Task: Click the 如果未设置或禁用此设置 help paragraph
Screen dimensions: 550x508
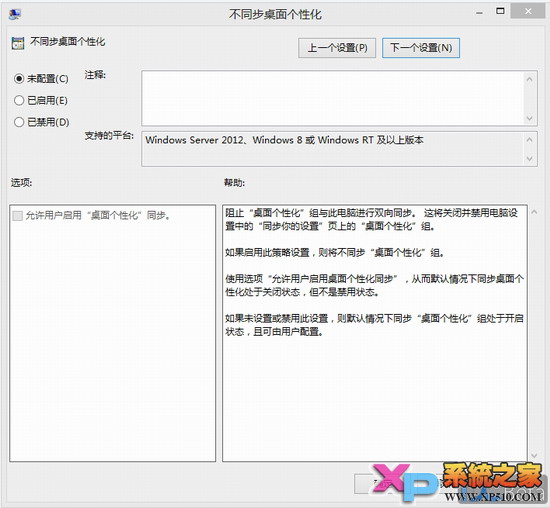Action: [x=374, y=325]
